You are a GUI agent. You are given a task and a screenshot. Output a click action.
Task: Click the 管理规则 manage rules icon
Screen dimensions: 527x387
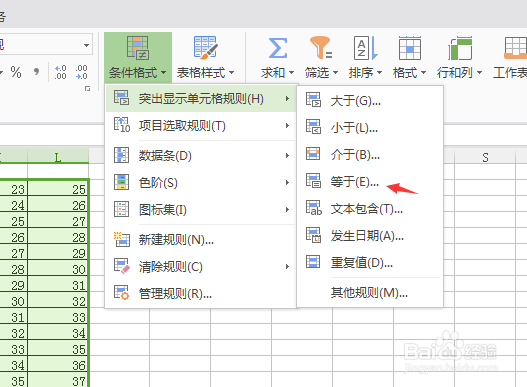121,293
